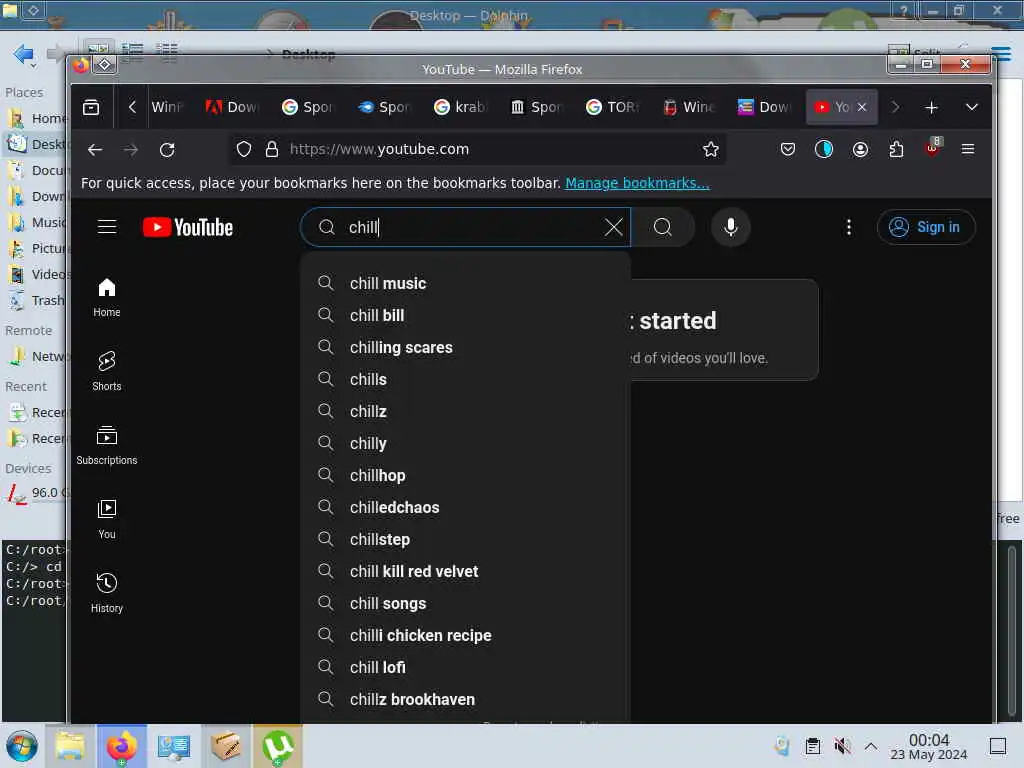Open Shorts in YouTube sidebar
This screenshot has width=1024, height=768.
(x=107, y=371)
